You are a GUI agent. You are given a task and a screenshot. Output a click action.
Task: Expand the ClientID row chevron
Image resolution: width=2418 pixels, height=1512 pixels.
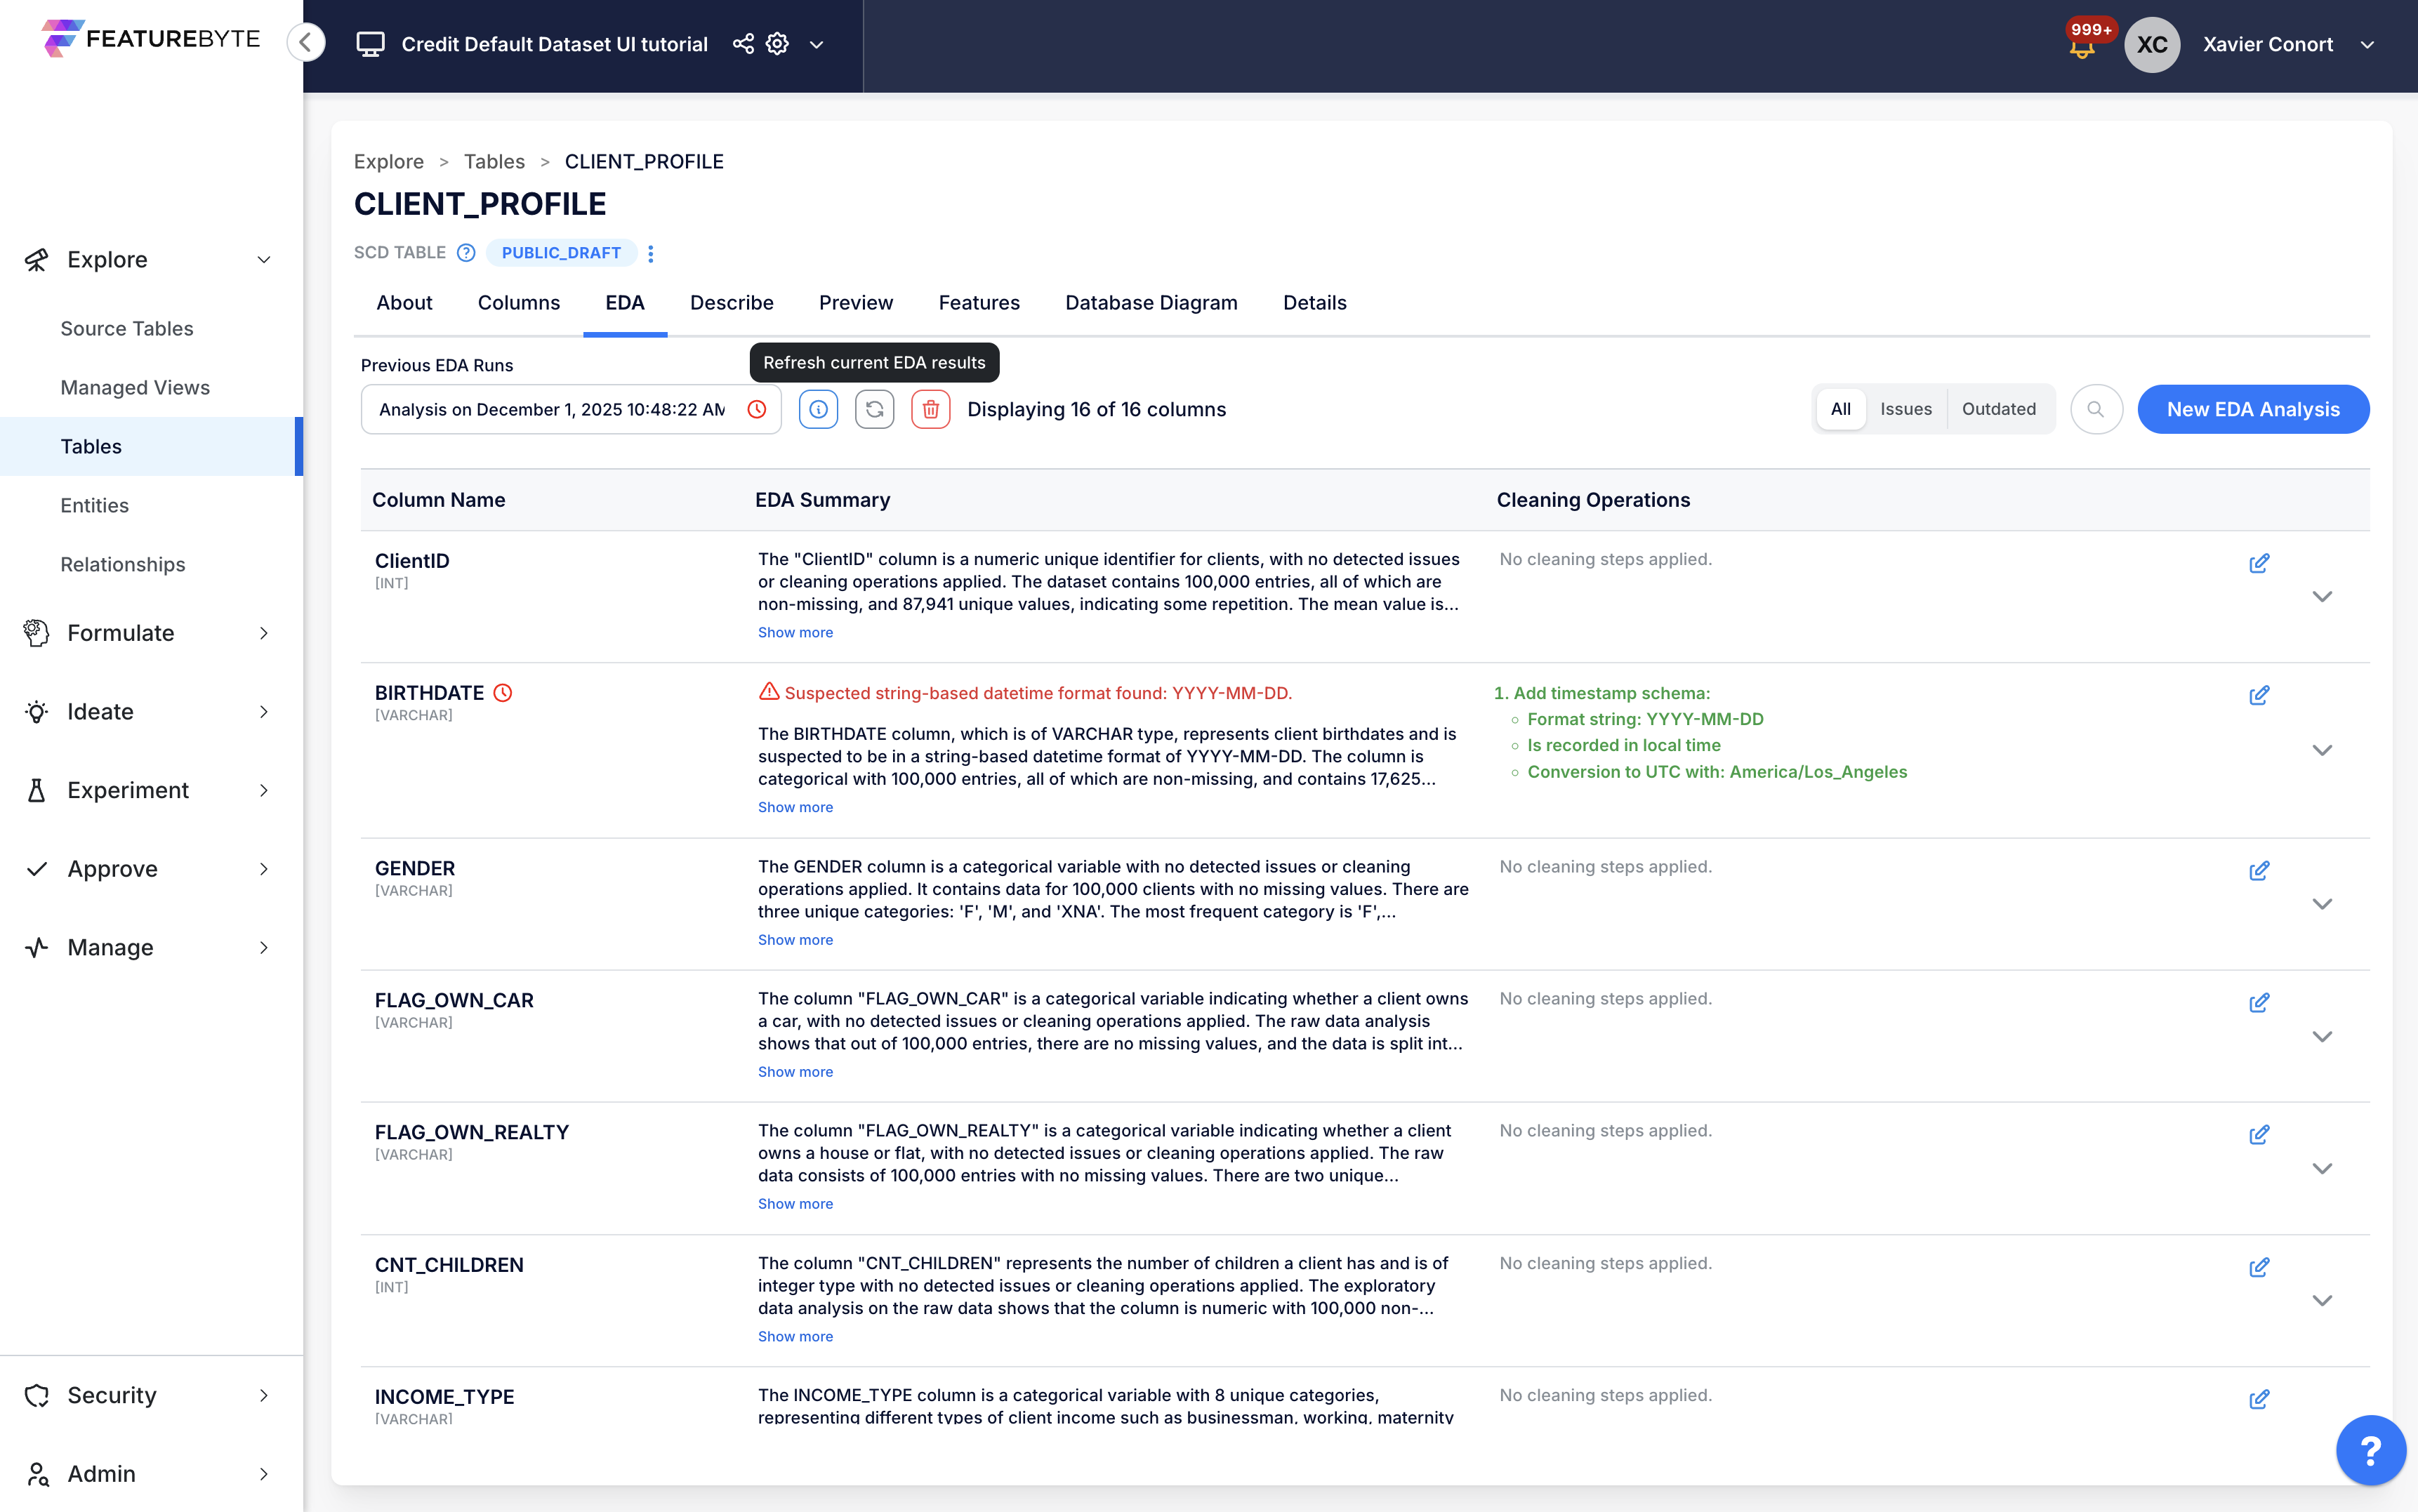coord(2322,597)
